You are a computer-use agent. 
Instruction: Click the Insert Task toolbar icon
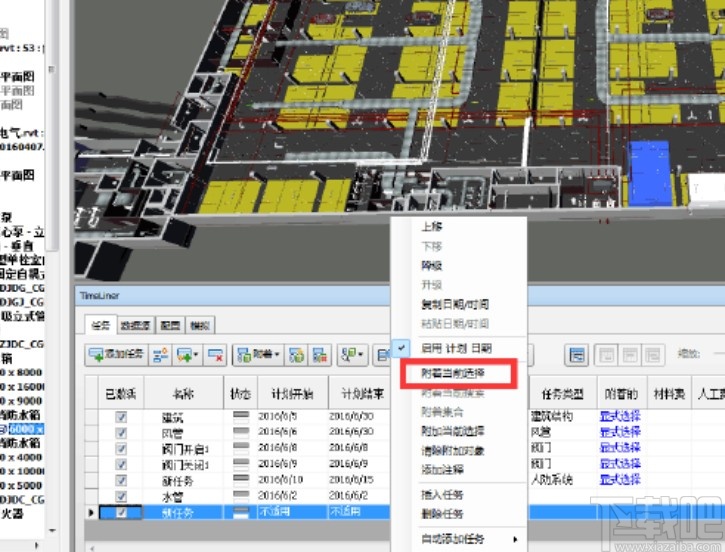coord(160,355)
